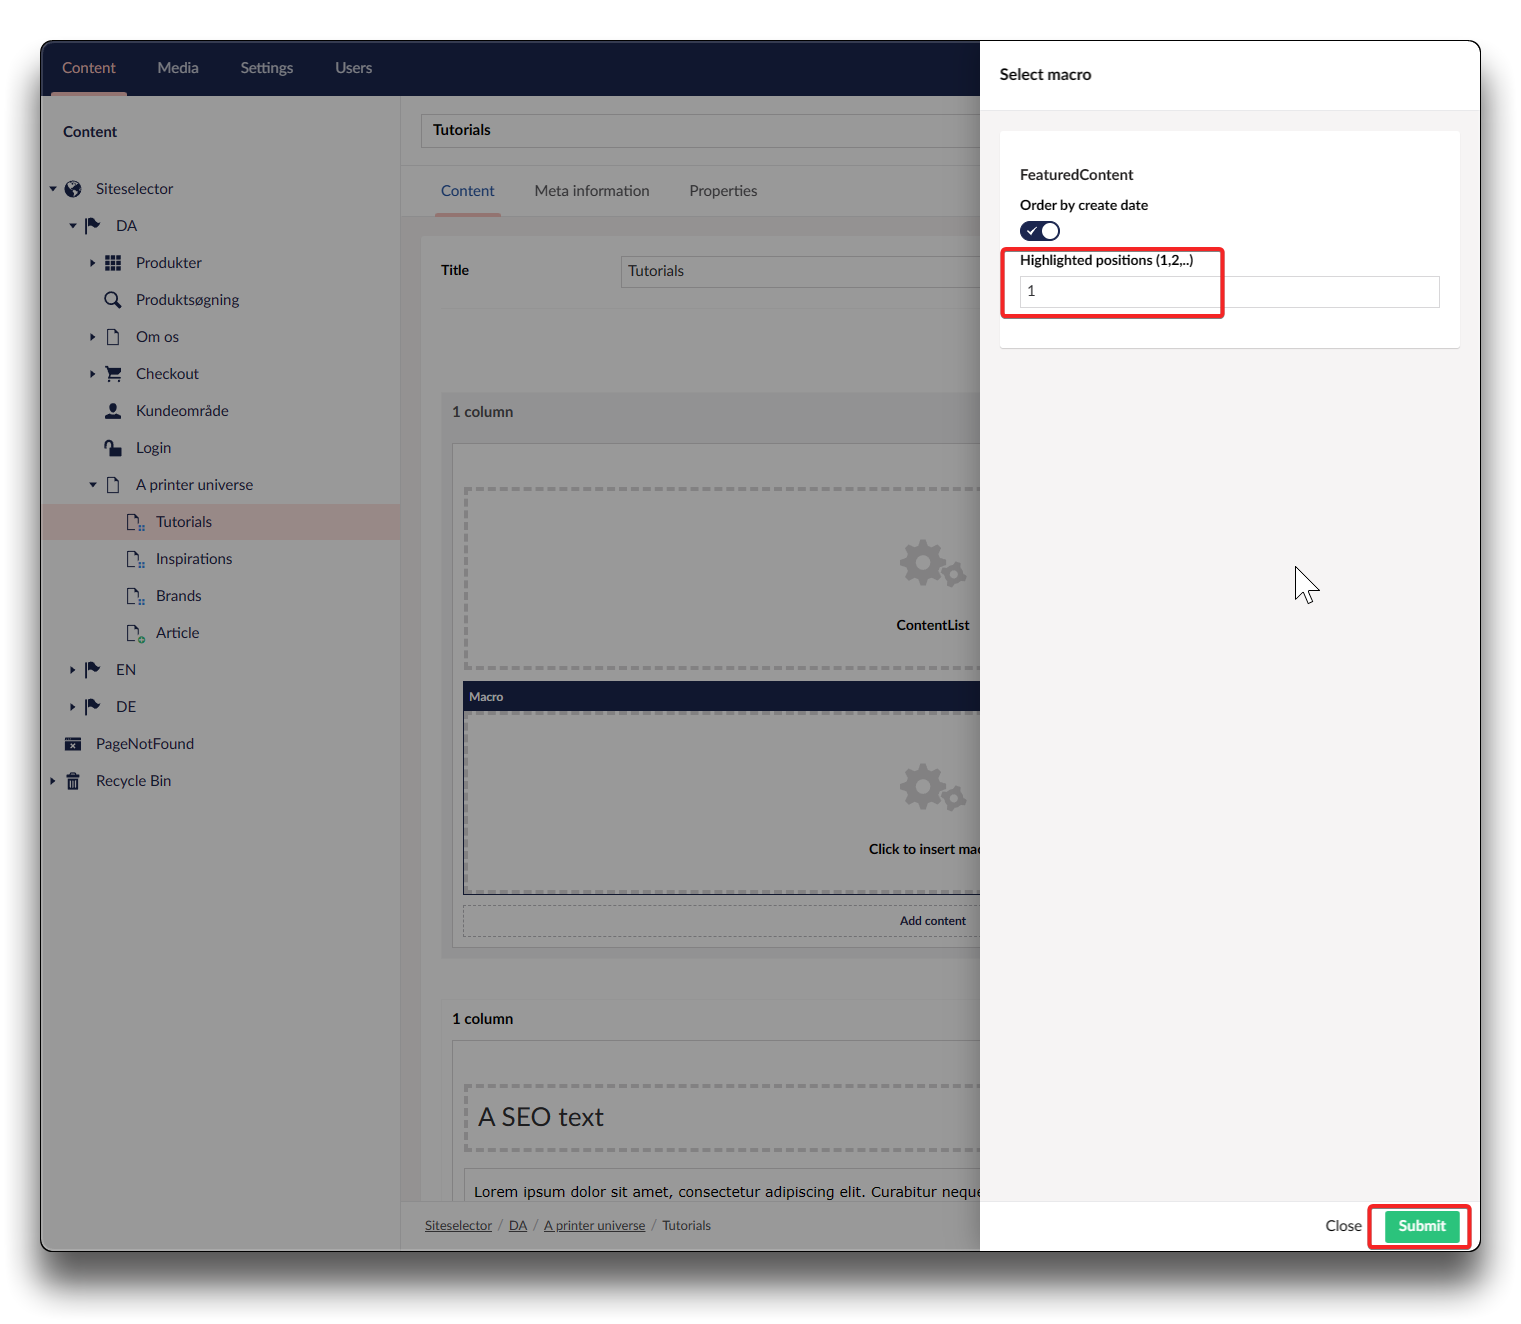Expand the Checkout tree node
The width and height of the screenshot is (1521, 1324).
click(x=93, y=374)
